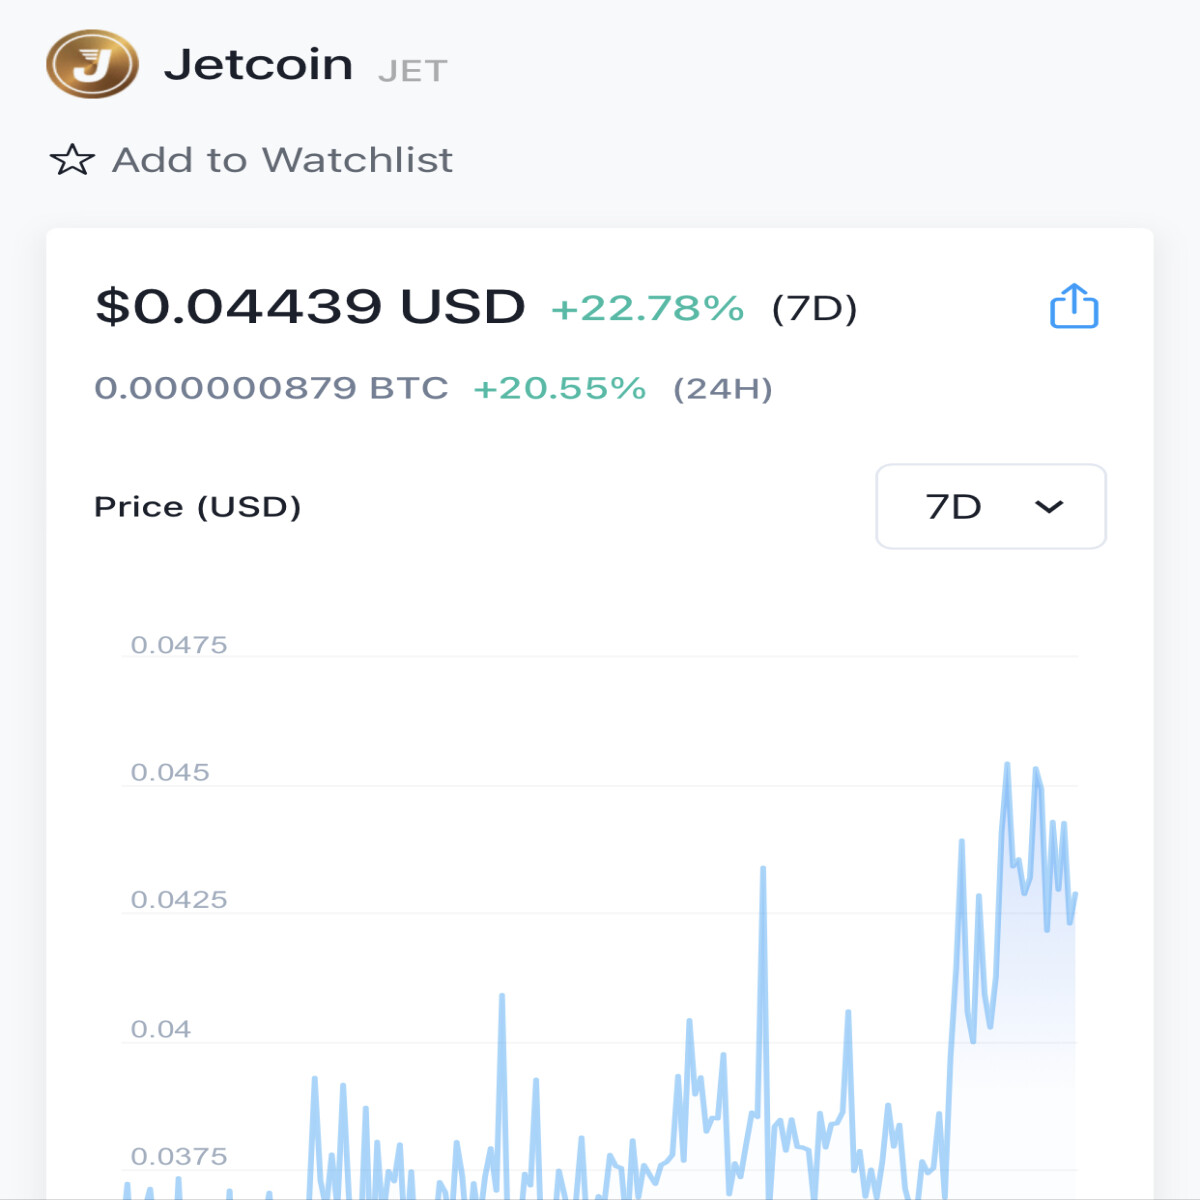
Task: Click the chevron arrow in the 7D selector
Action: [1049, 507]
